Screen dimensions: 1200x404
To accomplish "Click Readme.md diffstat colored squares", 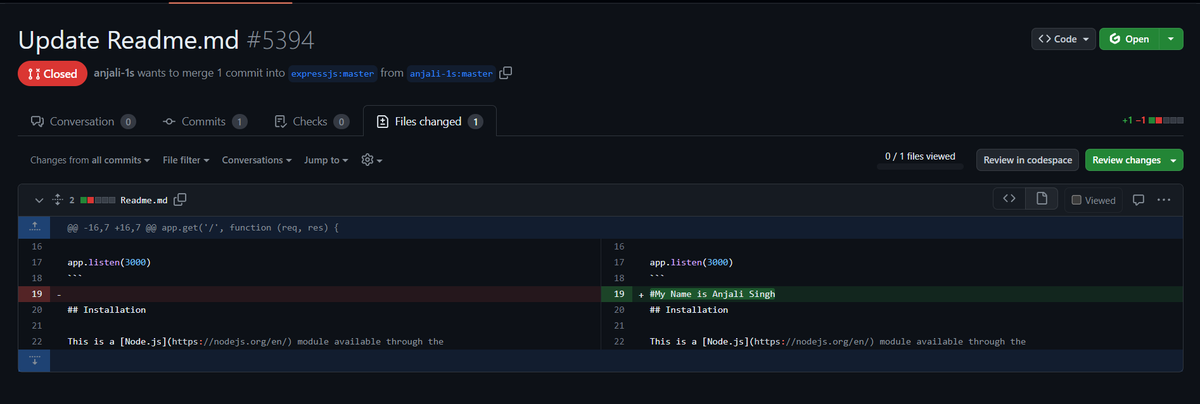I will [x=97, y=200].
